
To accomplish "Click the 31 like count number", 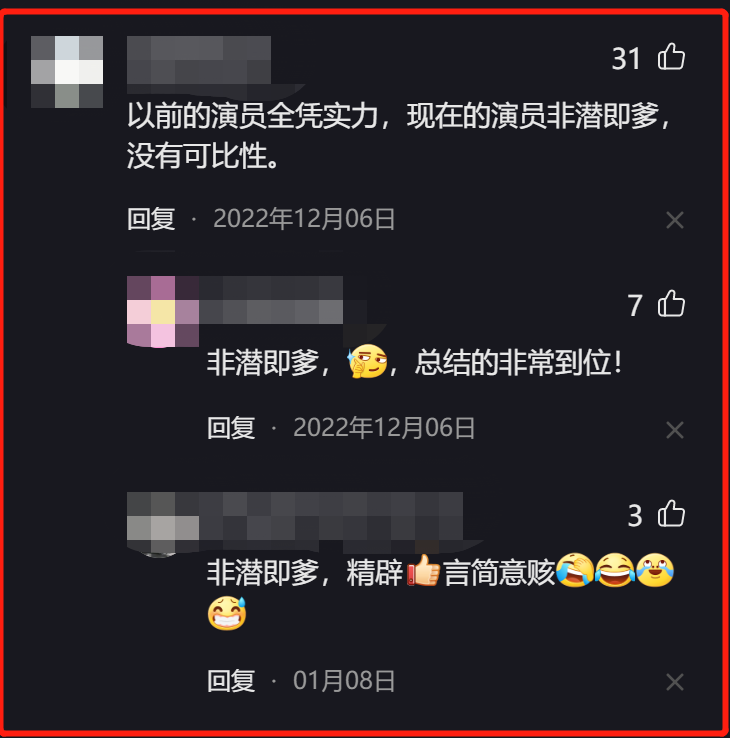I will 626,58.
